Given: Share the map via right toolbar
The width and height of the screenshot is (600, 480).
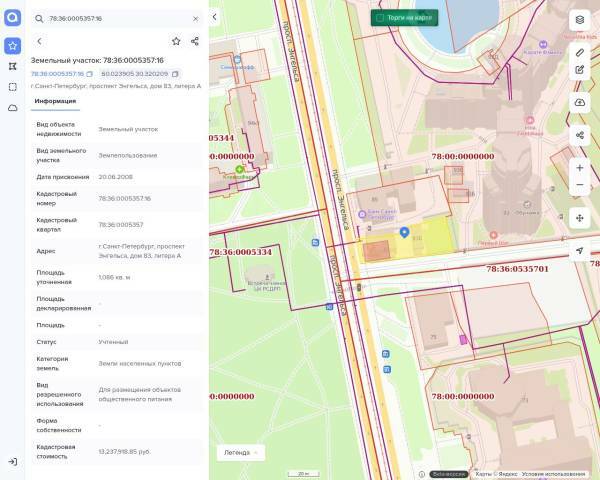Looking at the screenshot, I should tap(580, 134).
